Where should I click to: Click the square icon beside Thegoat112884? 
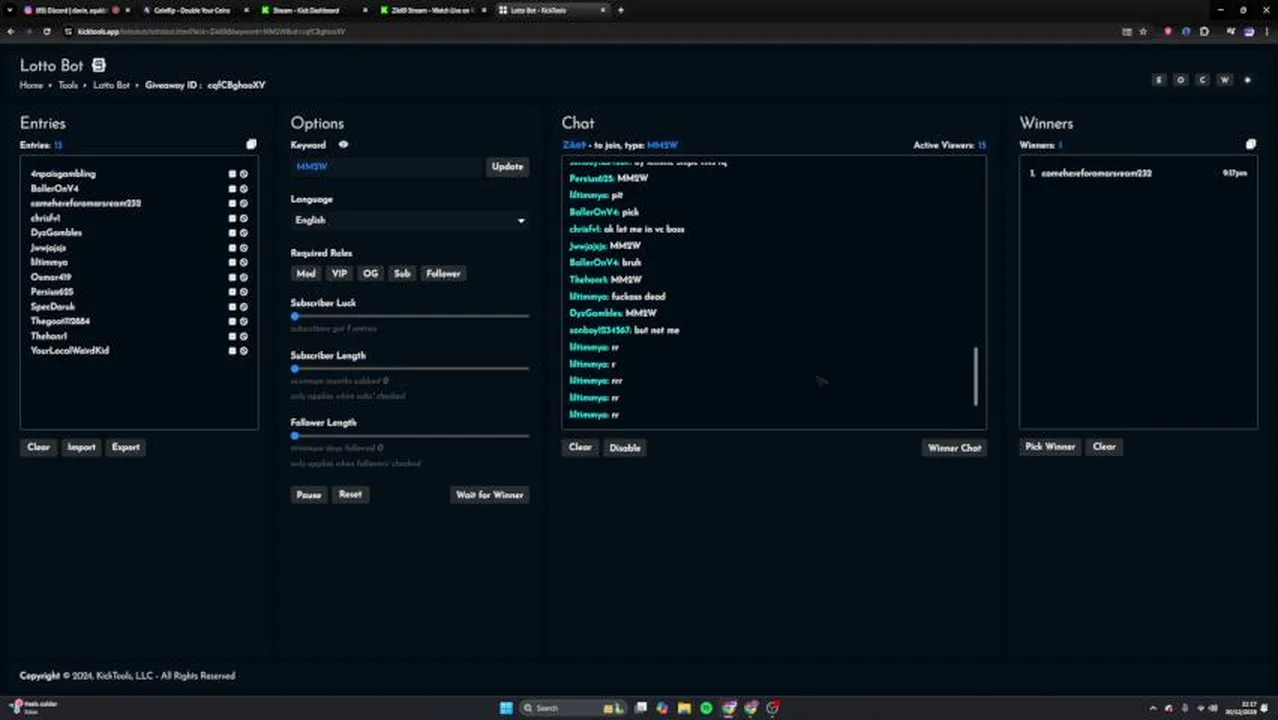coord(232,321)
